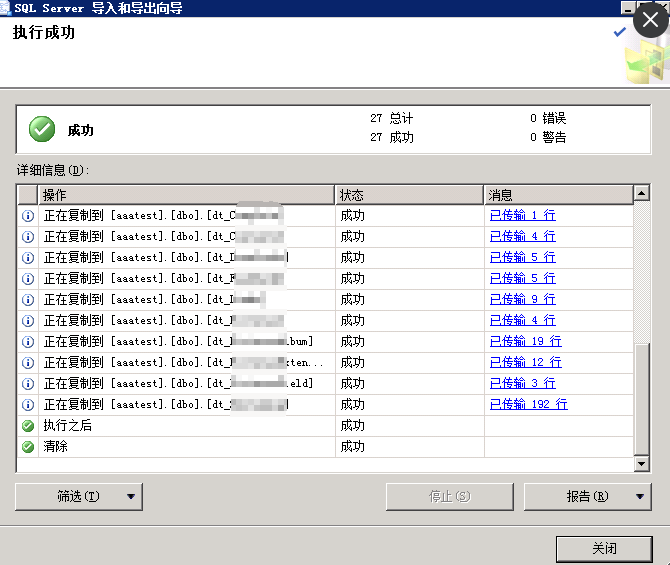Click green check icon beside 执行之后
Screen dimensions: 670x565
pos(27,426)
